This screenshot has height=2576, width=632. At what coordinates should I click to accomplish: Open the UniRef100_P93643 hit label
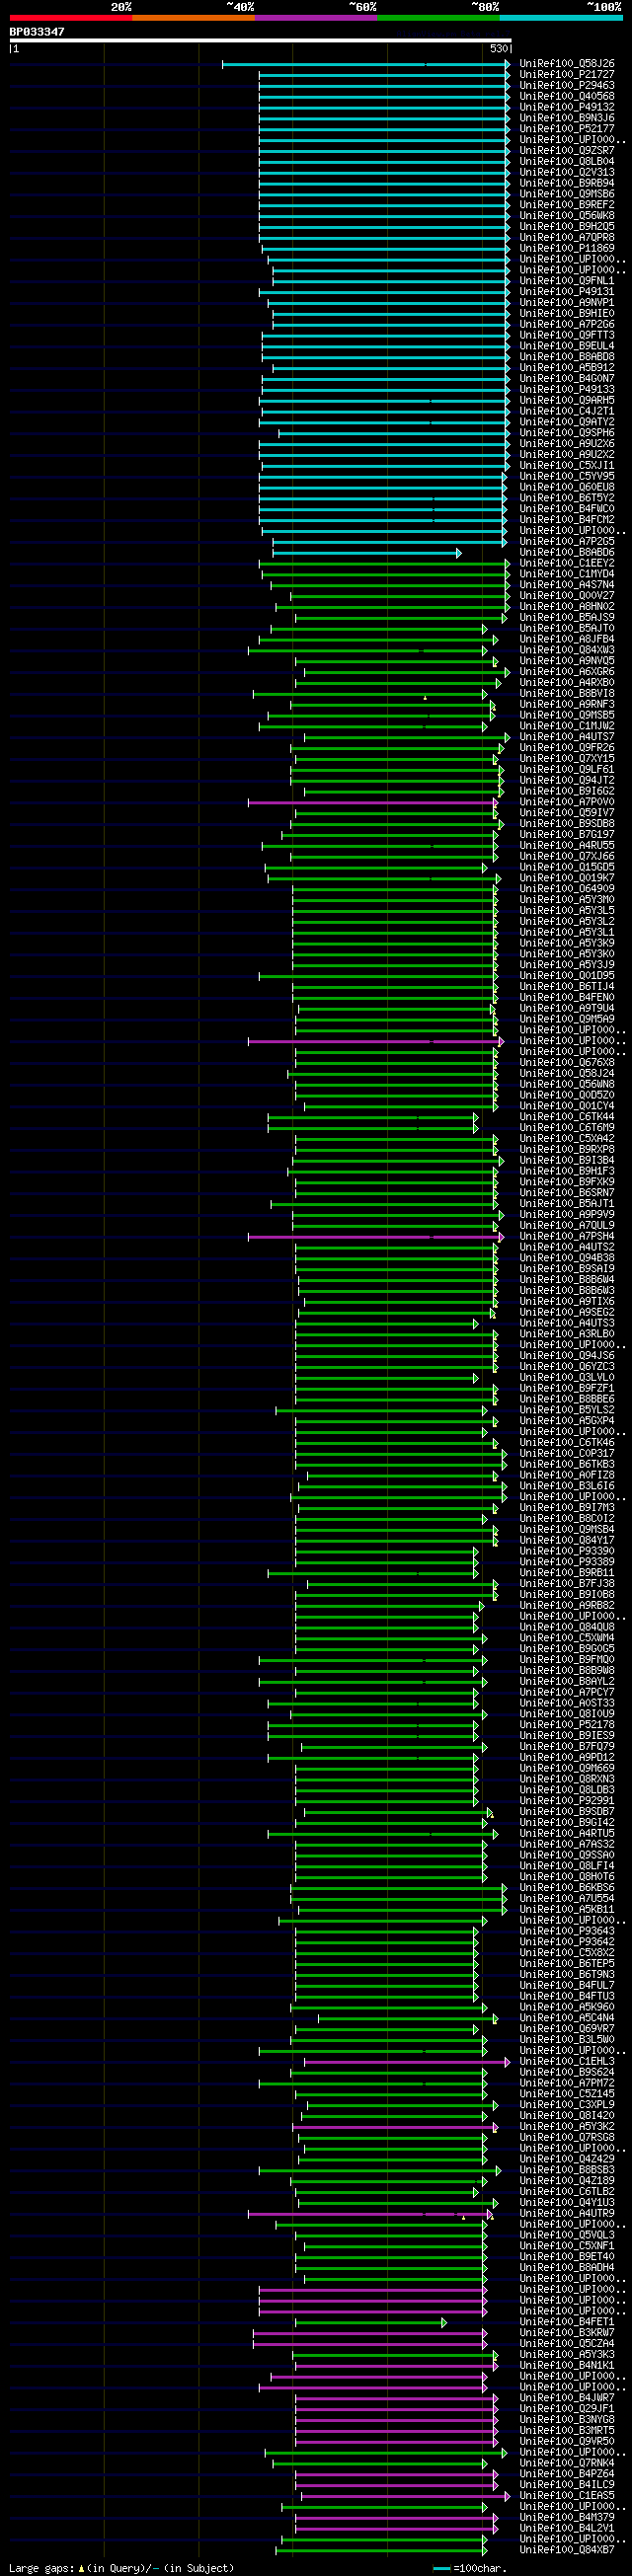pyautogui.click(x=567, y=1932)
